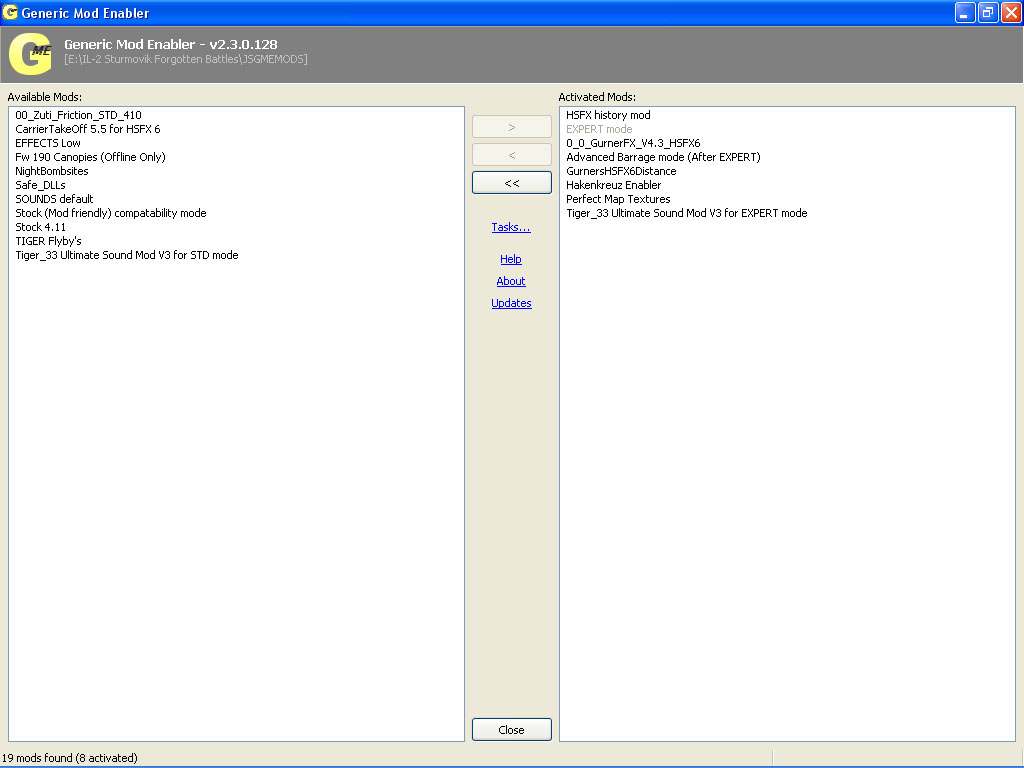
Task: Select NightBombsites mod
Action: [52, 171]
